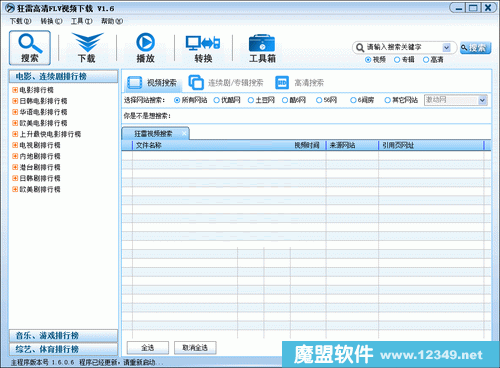Select the 56网 radio option
The height and width of the screenshot is (368, 500).
pyautogui.click(x=319, y=100)
